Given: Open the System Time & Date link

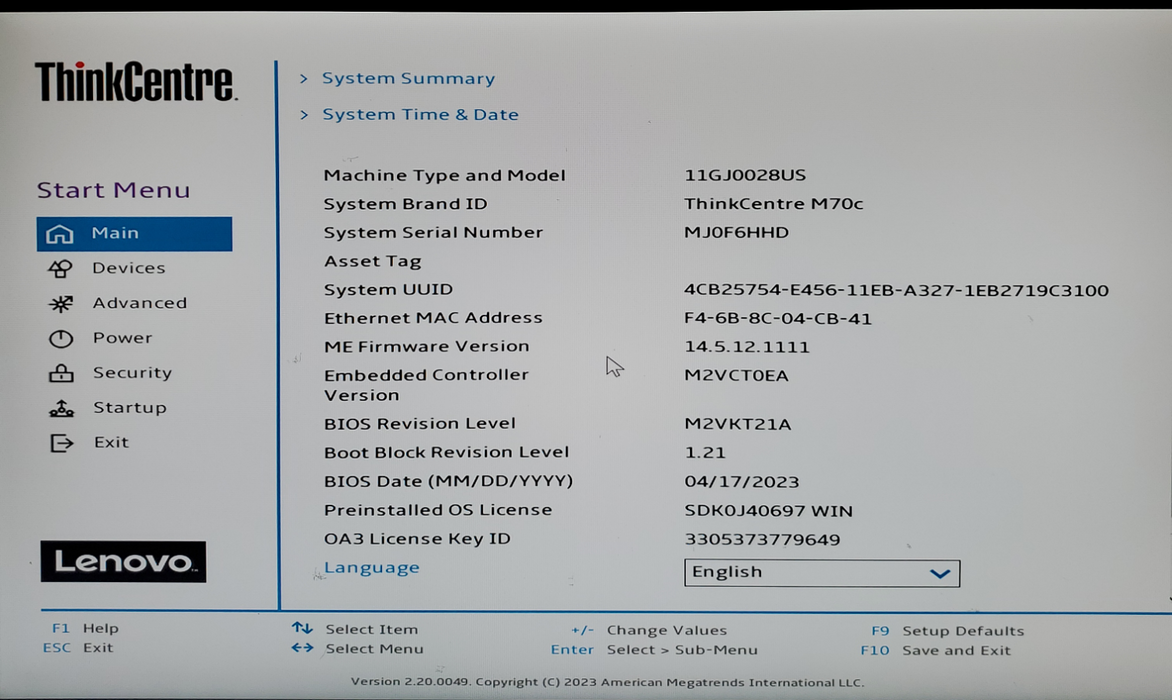Looking at the screenshot, I should (420, 114).
